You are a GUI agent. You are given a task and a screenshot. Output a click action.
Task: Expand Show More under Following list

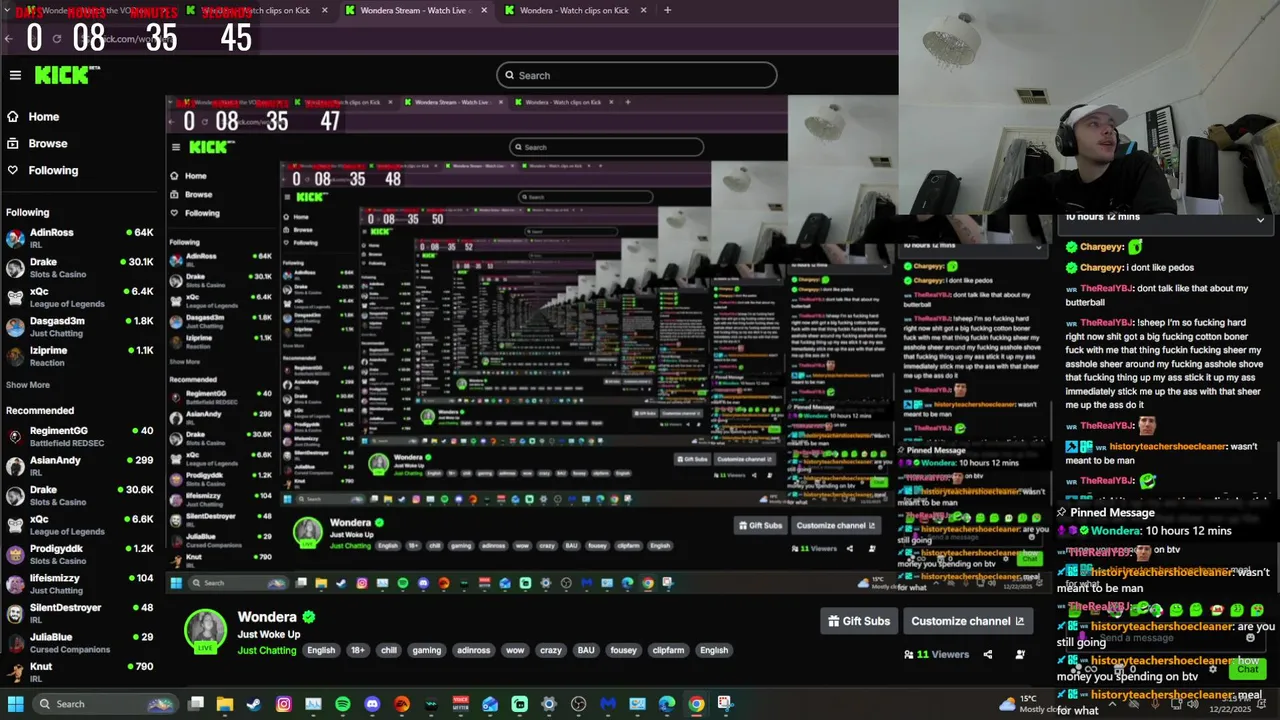[28, 385]
